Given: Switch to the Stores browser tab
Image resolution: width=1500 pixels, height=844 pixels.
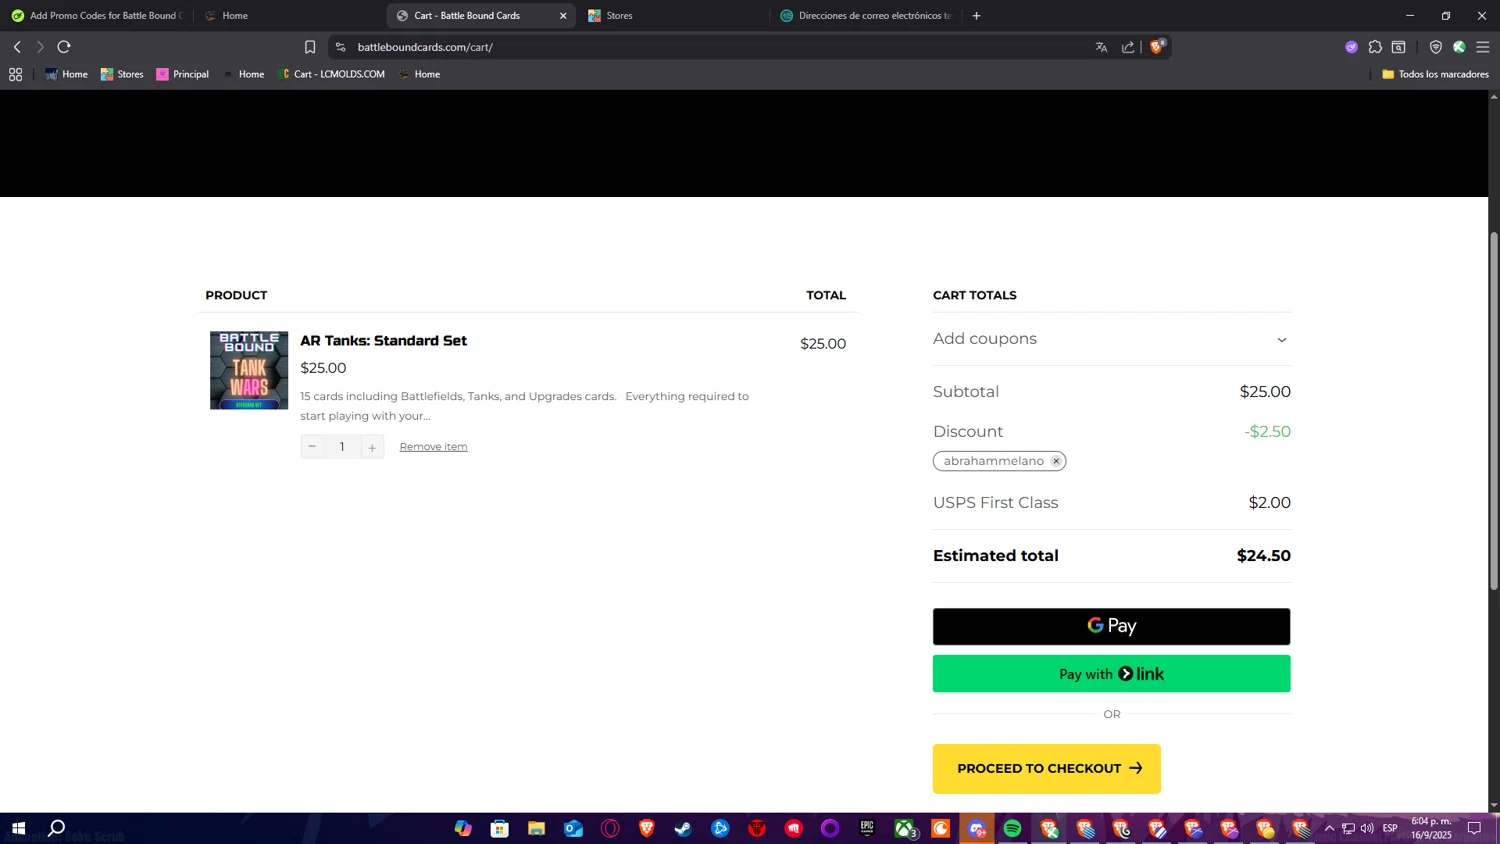Looking at the screenshot, I should (675, 16).
